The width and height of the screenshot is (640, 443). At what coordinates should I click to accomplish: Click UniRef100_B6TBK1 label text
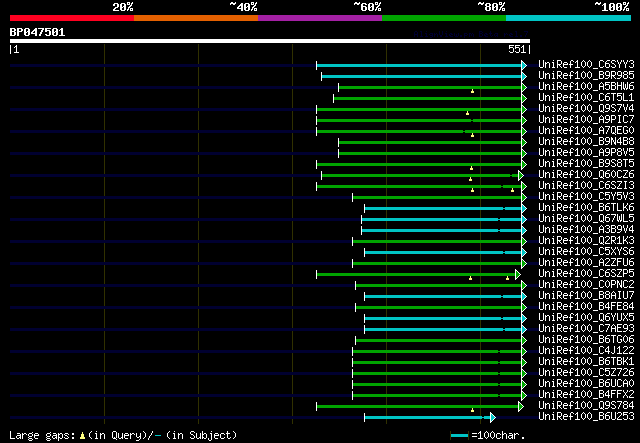pos(586,362)
